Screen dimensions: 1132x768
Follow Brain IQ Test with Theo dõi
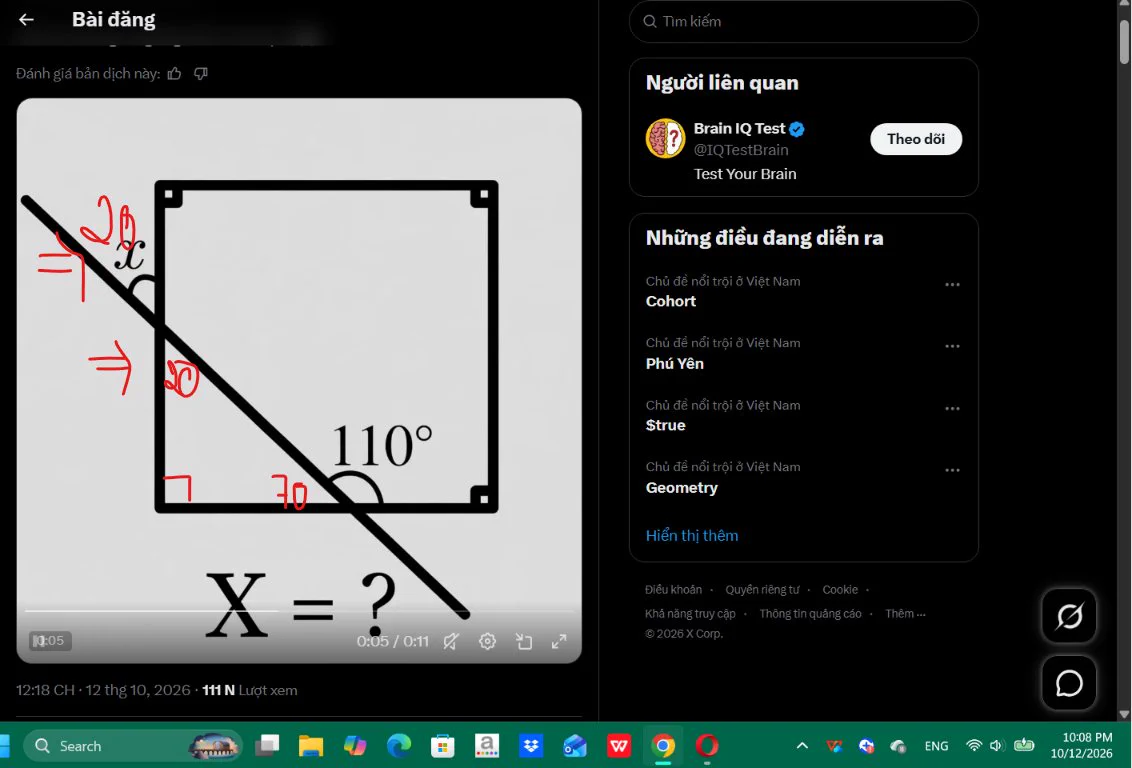coord(915,139)
